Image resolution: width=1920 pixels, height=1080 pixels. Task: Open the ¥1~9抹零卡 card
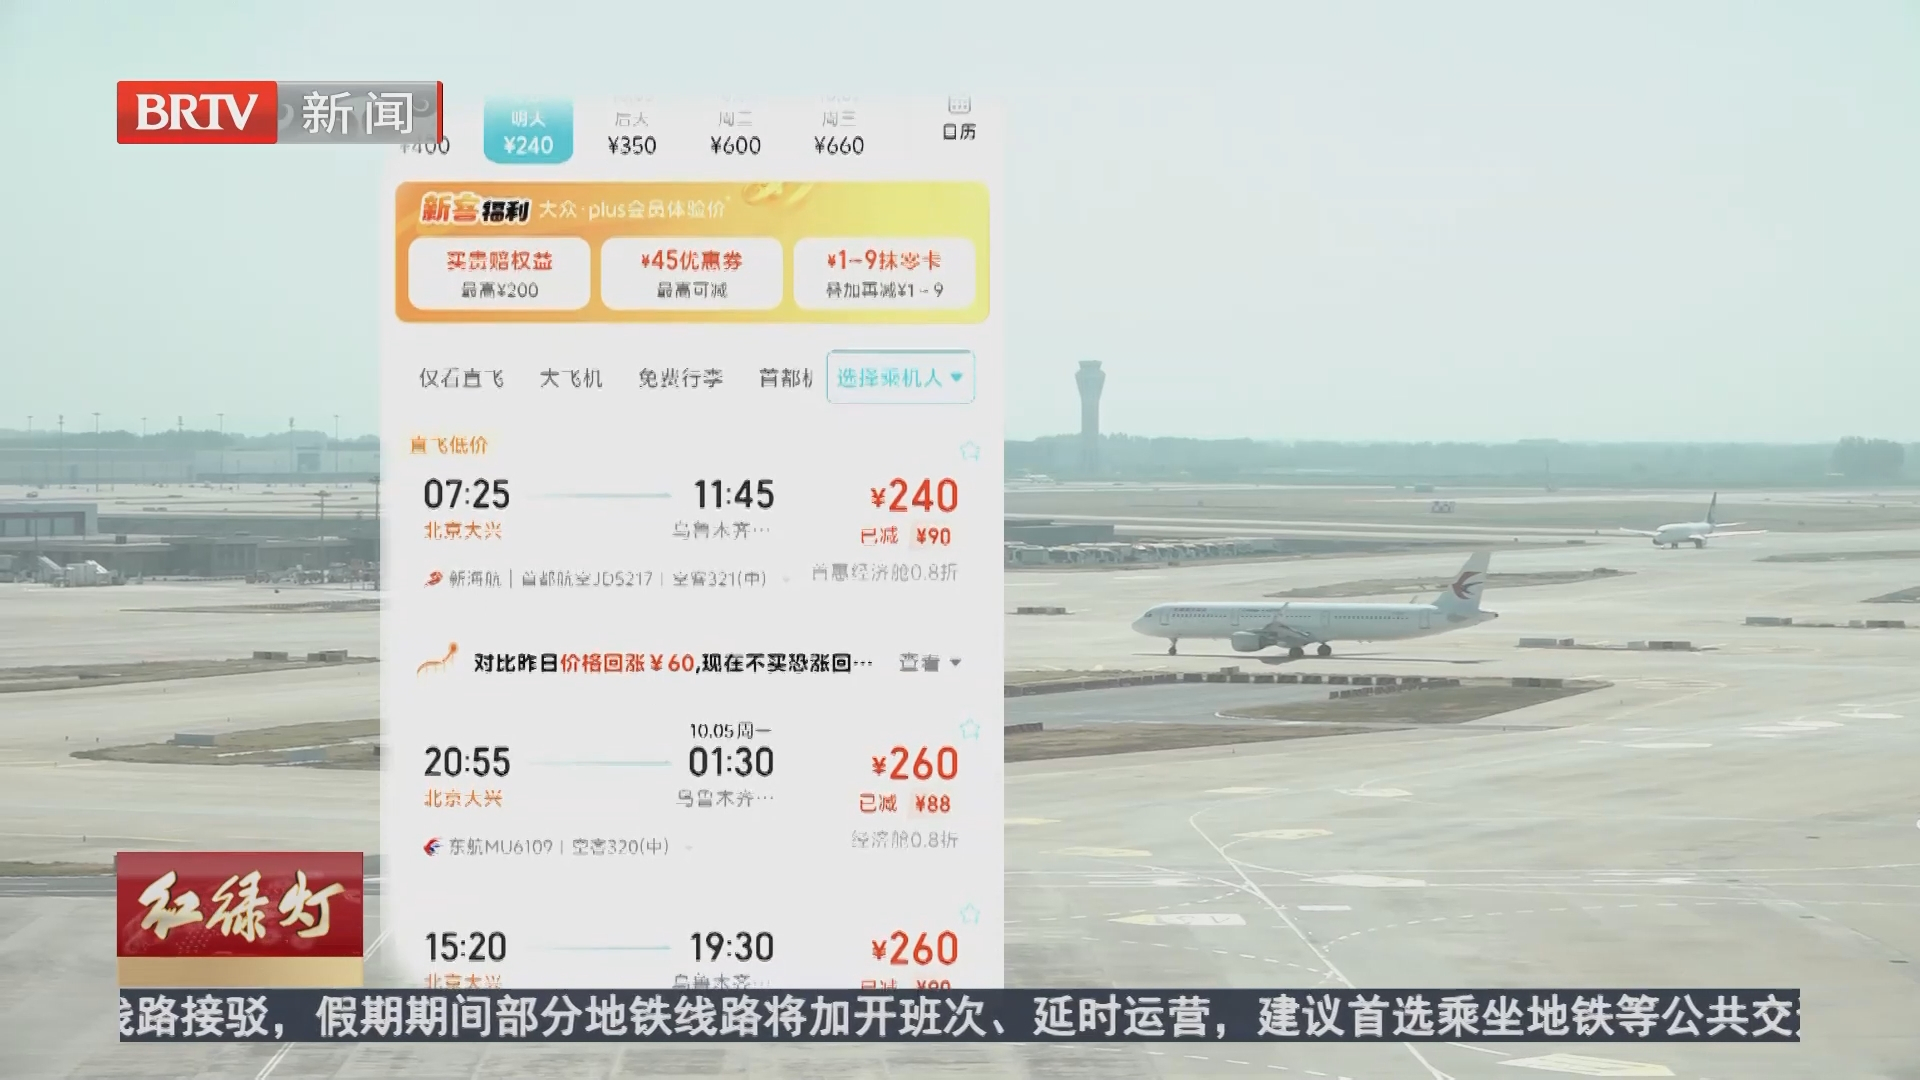click(x=884, y=273)
